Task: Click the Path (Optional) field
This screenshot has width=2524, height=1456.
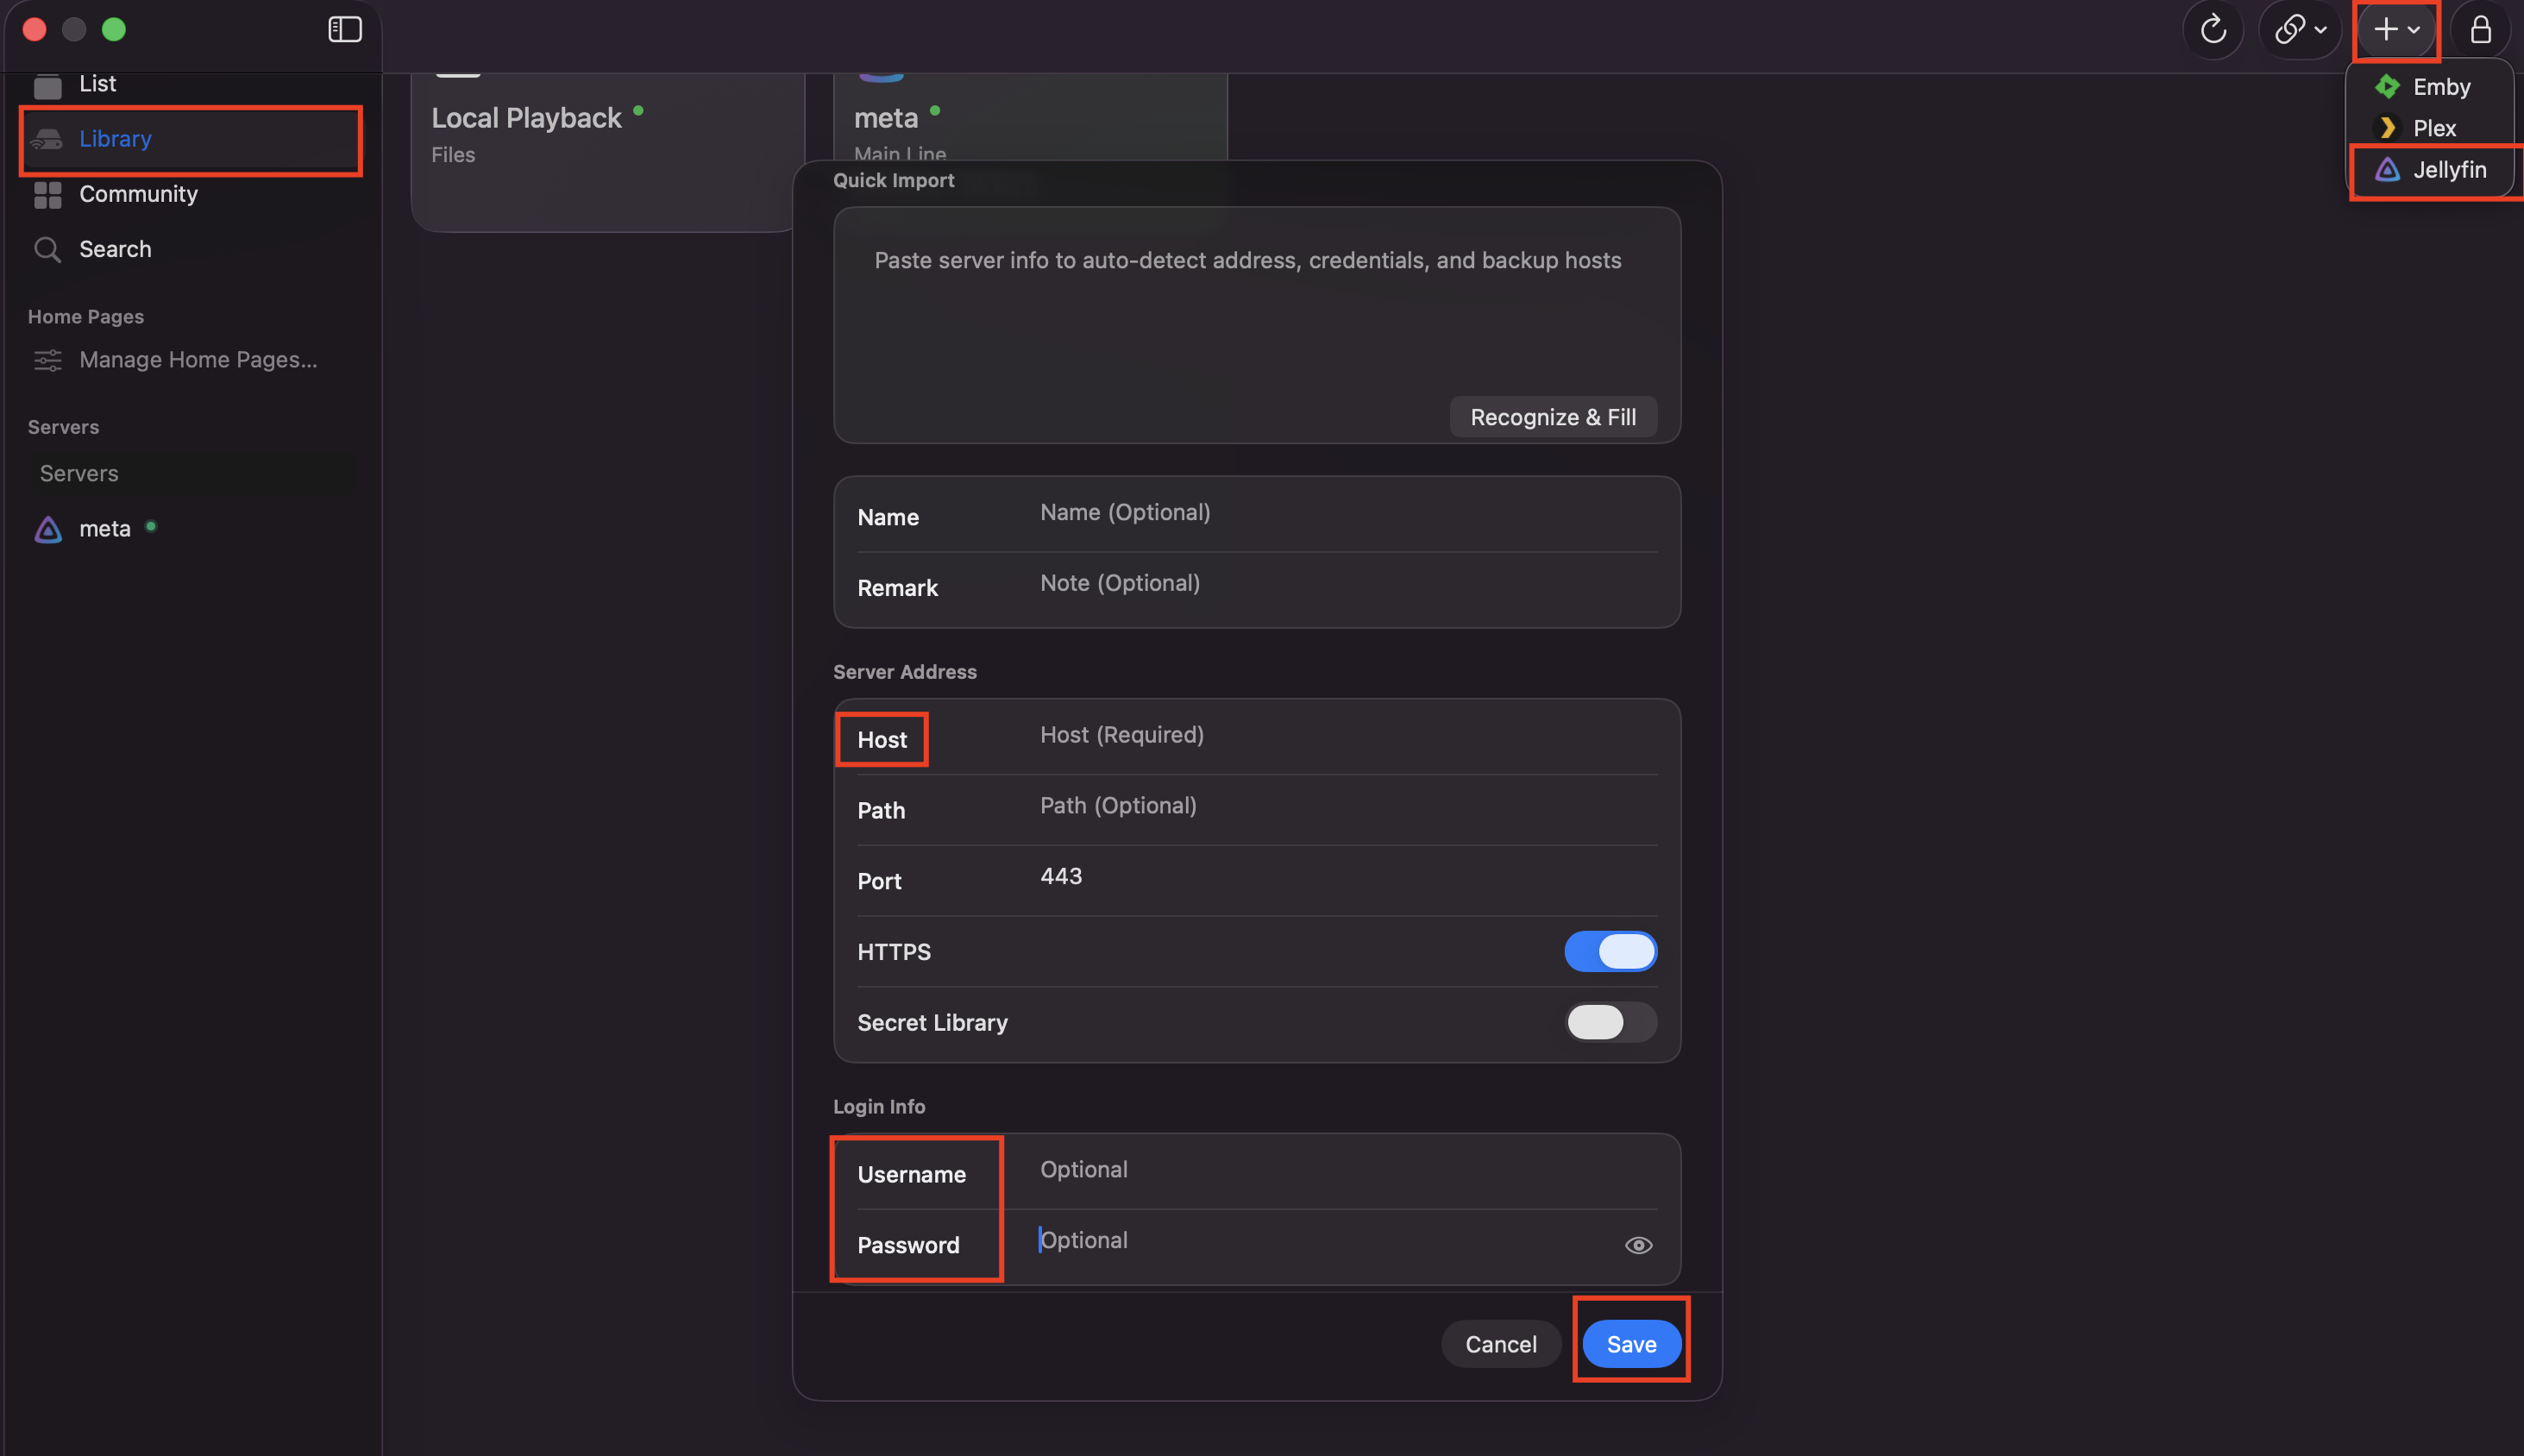Action: 1347,806
